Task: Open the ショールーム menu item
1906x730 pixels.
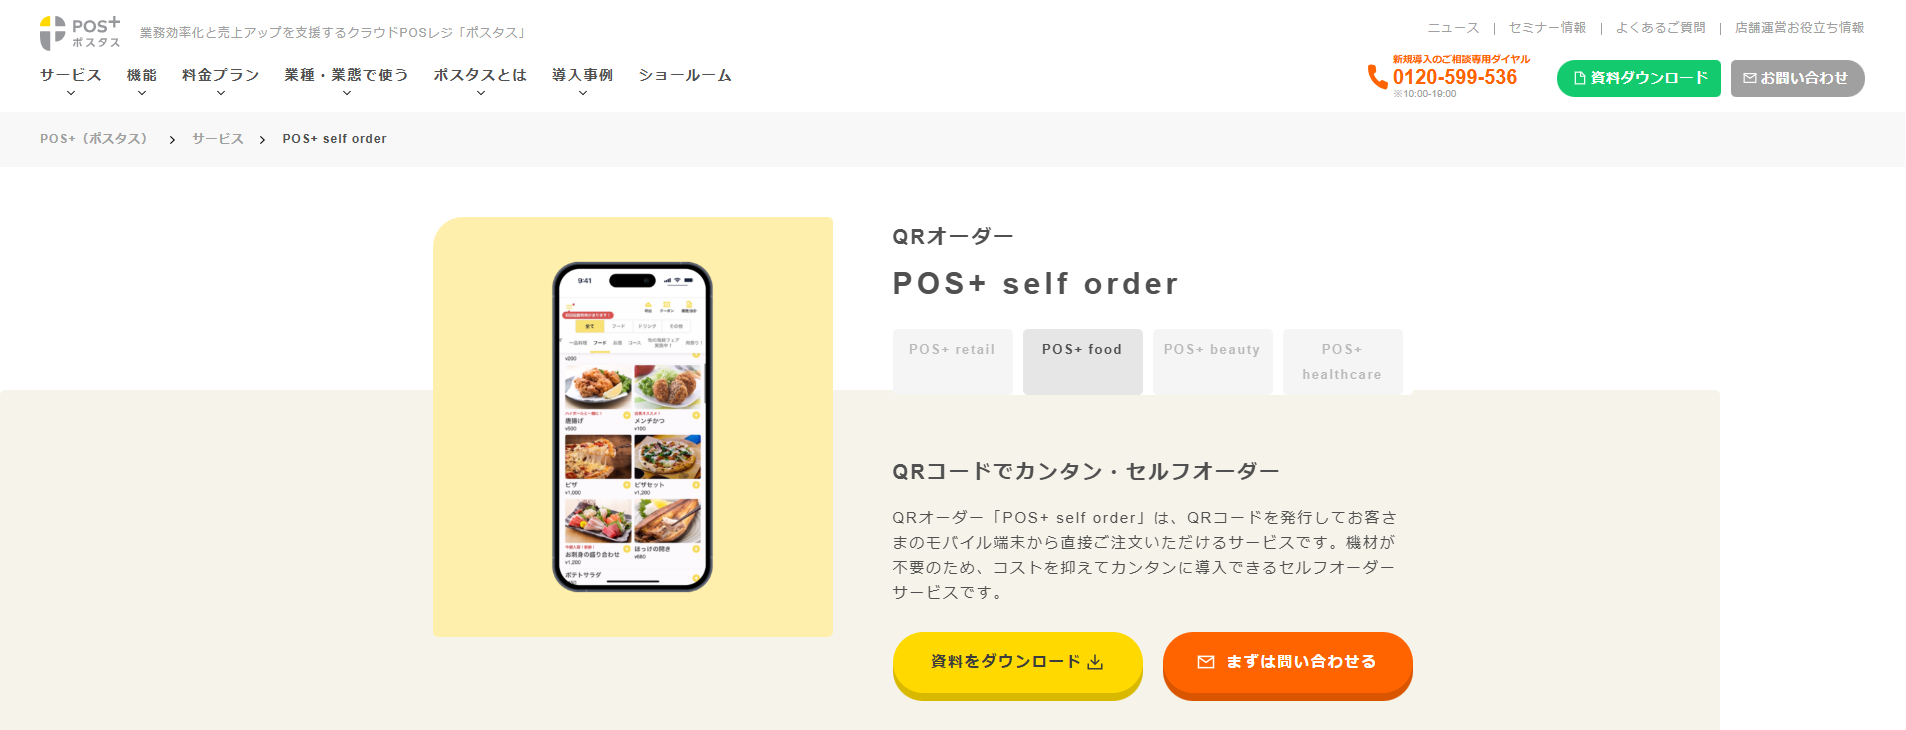Action: [x=685, y=75]
